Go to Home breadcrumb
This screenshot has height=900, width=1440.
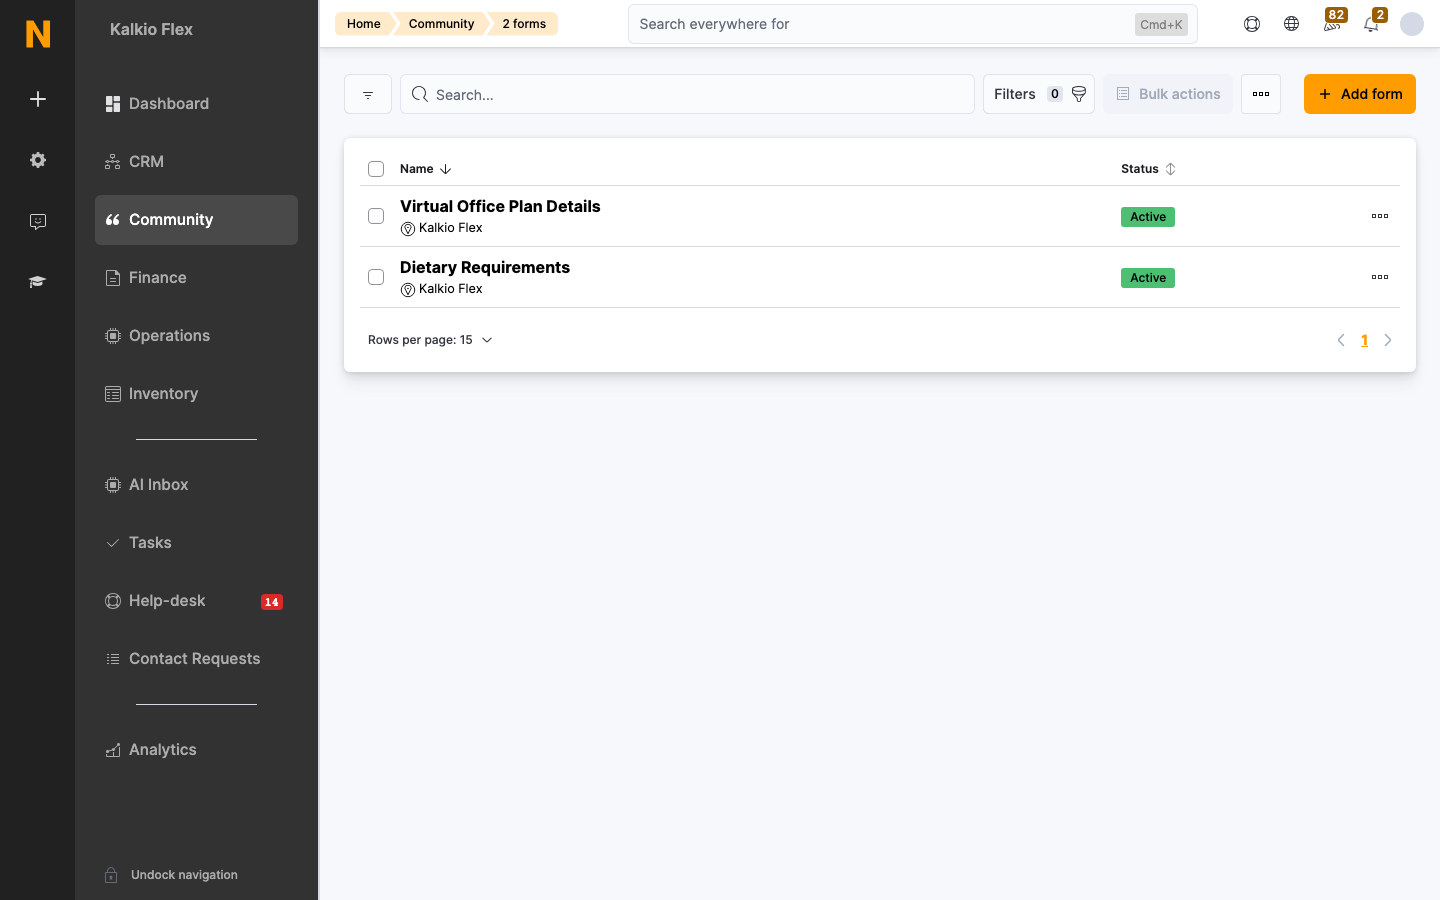[x=364, y=24]
